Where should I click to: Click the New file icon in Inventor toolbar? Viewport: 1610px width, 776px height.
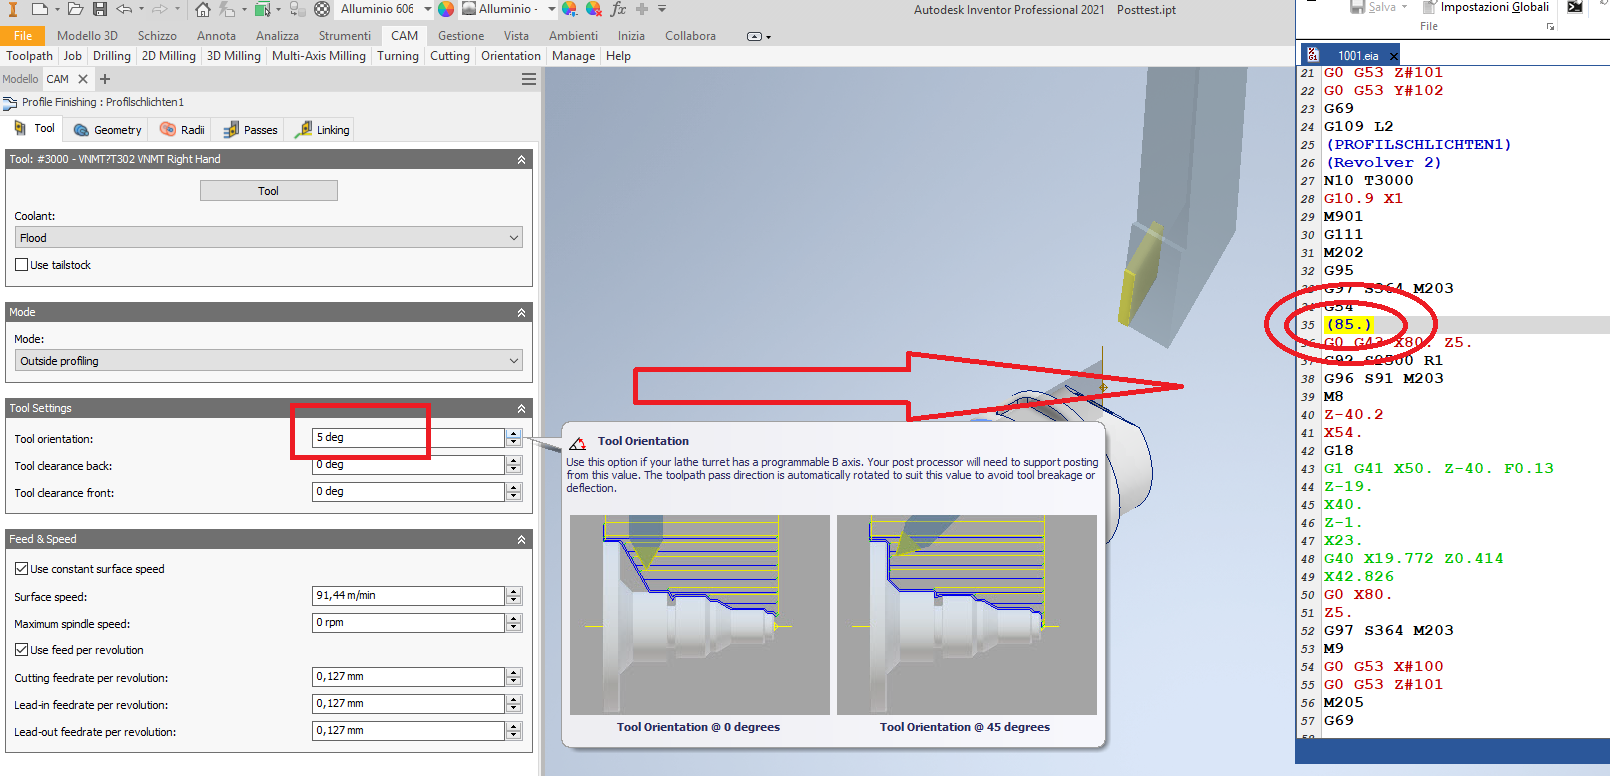(39, 9)
